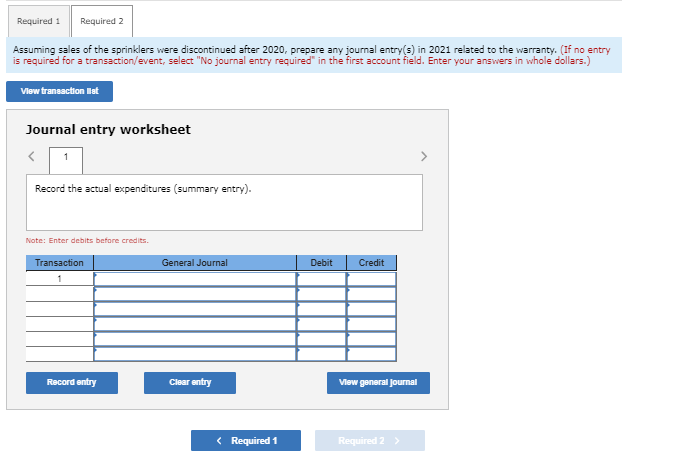Click the fifth row Credit field
The height and width of the screenshot is (461, 685).
(x=371, y=339)
